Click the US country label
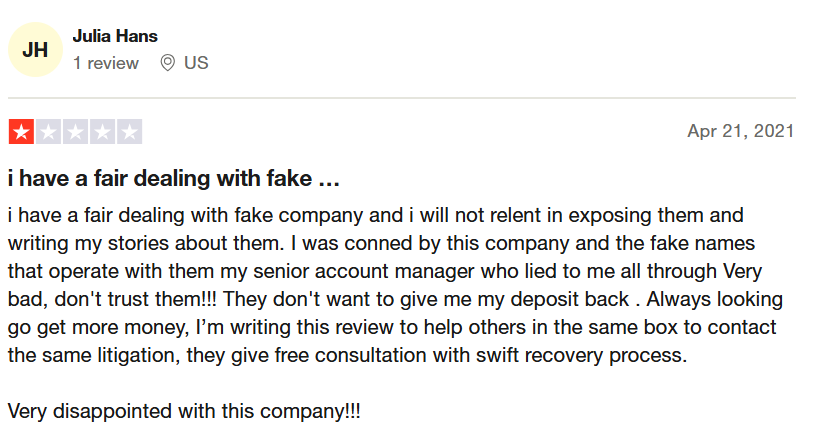 [196, 63]
